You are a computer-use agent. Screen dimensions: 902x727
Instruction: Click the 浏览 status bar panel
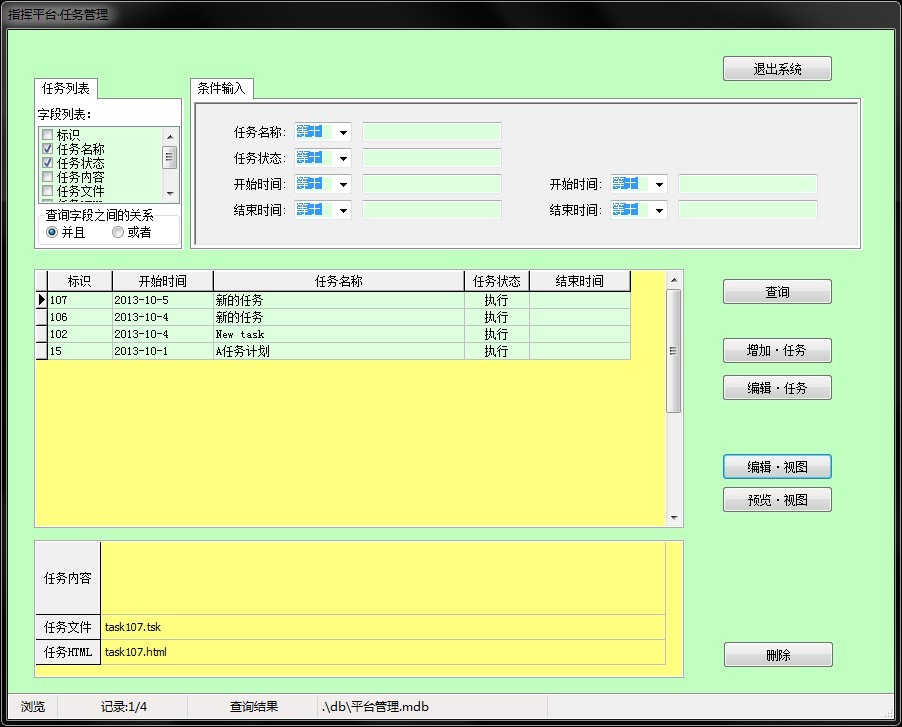coord(33,706)
